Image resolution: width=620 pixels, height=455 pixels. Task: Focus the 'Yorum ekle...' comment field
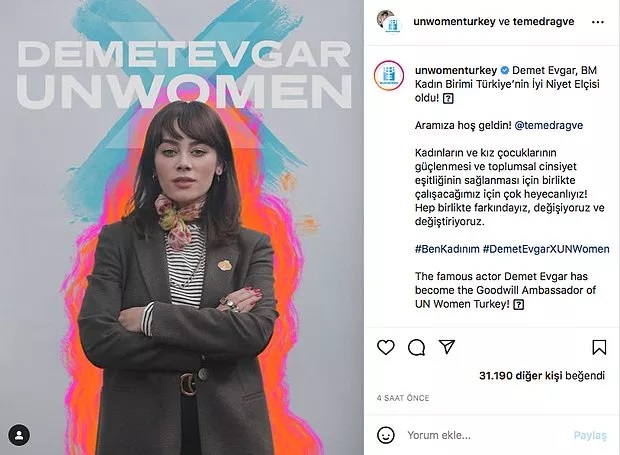[486, 435]
